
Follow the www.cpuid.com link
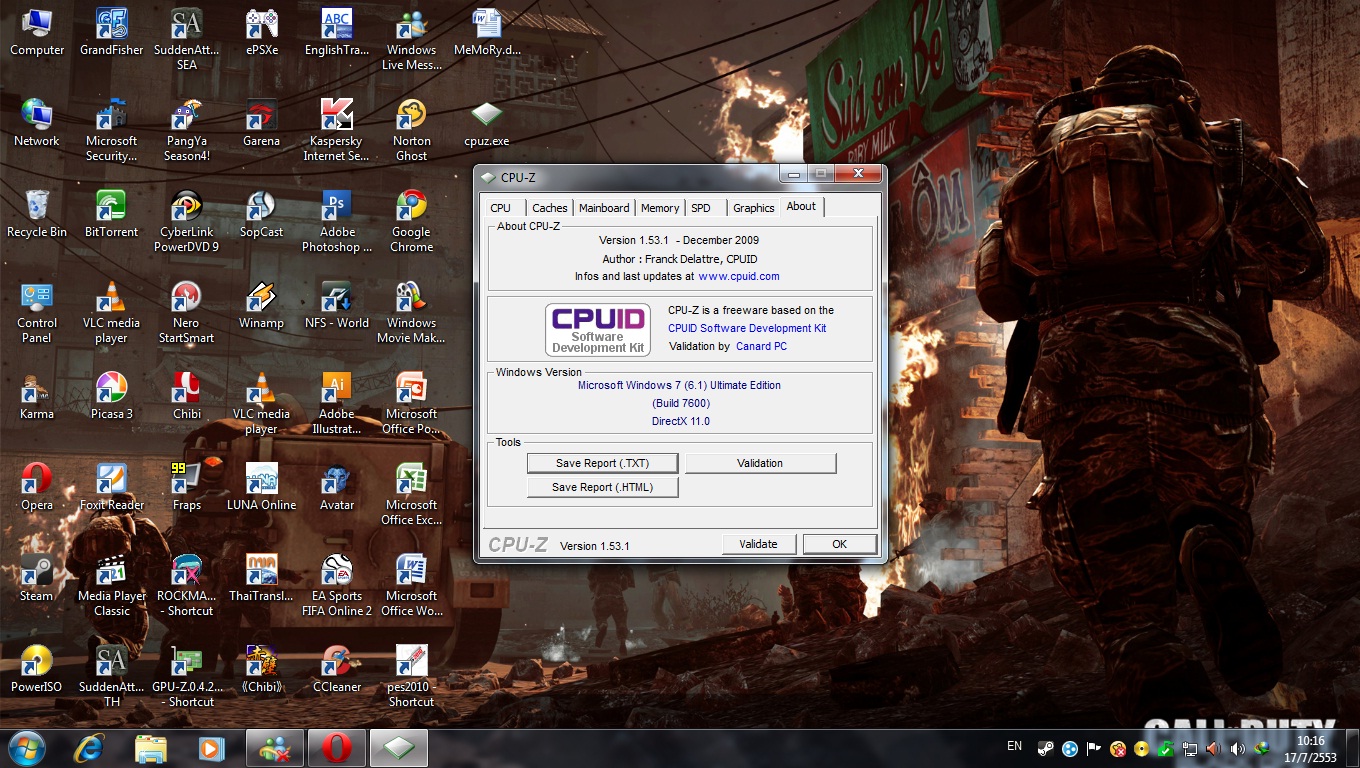click(x=739, y=276)
